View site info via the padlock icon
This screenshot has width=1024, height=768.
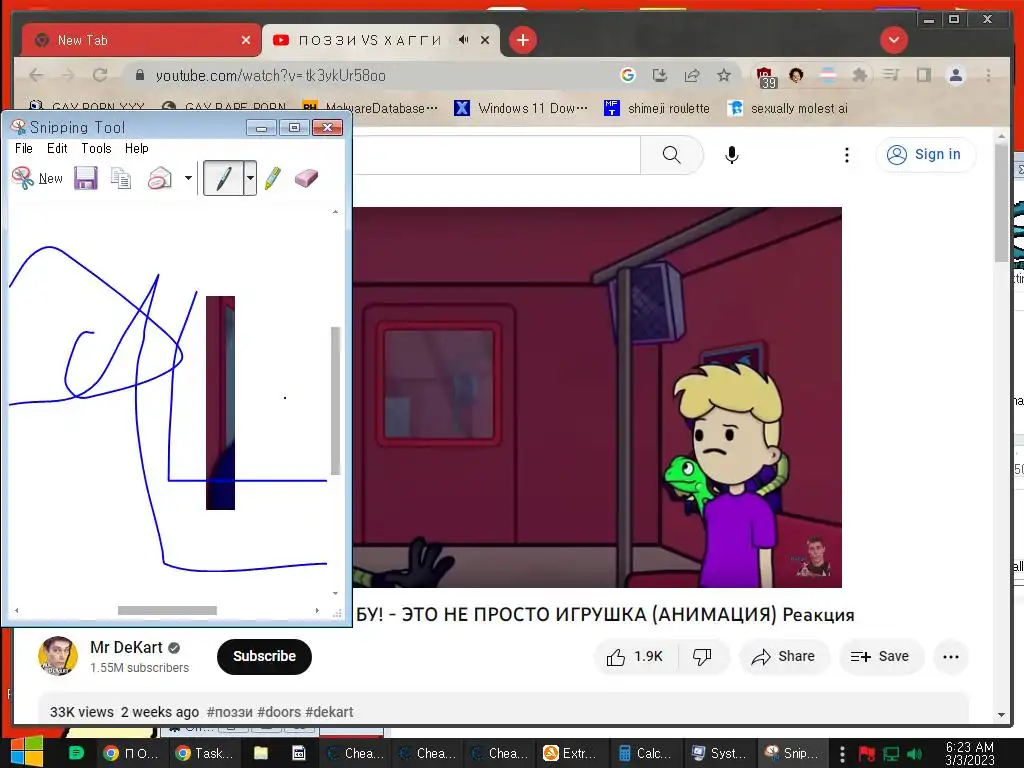coord(139,75)
